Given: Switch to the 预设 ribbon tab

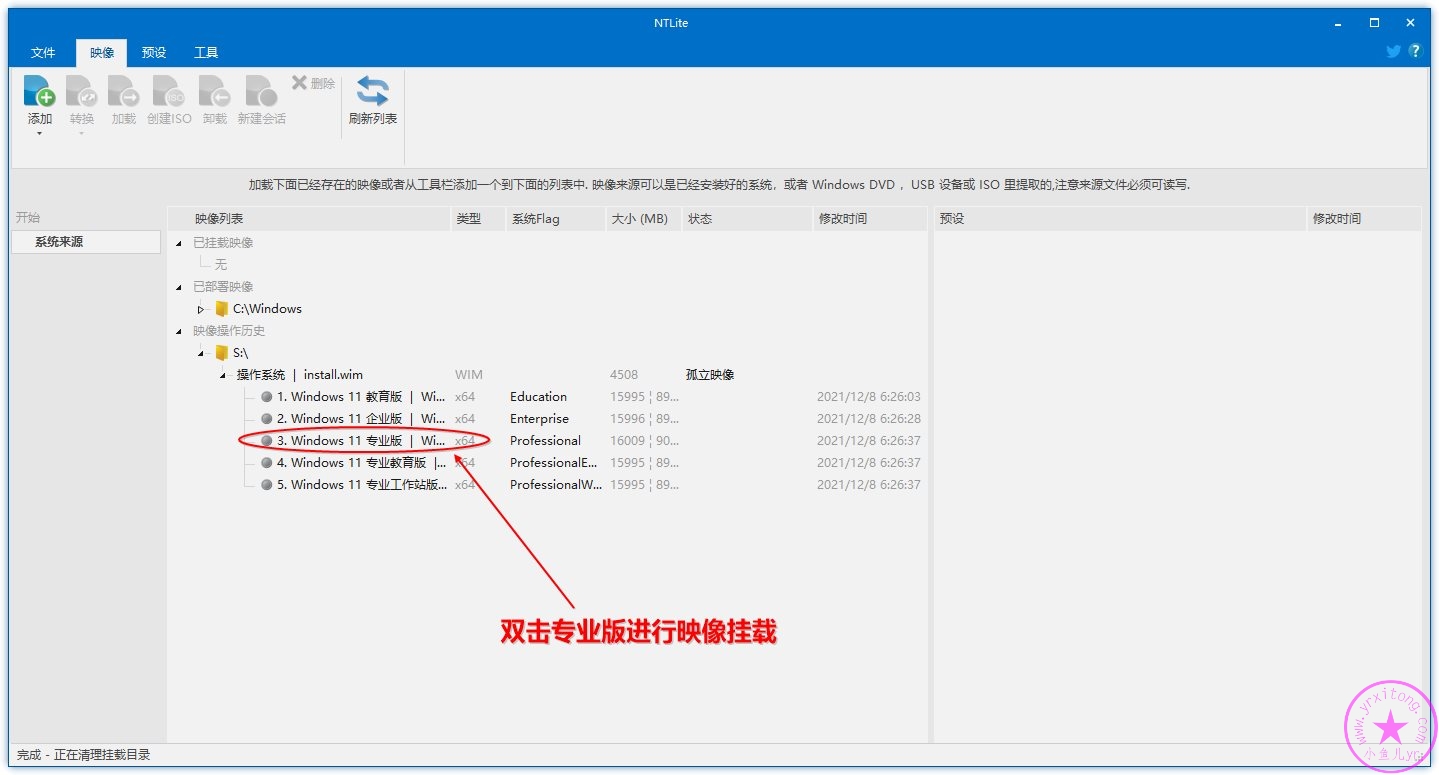Looking at the screenshot, I should coord(154,53).
